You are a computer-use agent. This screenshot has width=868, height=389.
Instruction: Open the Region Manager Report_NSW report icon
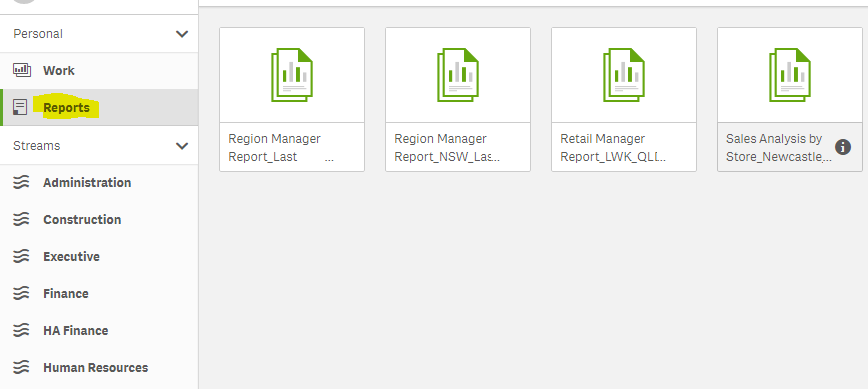pos(458,75)
